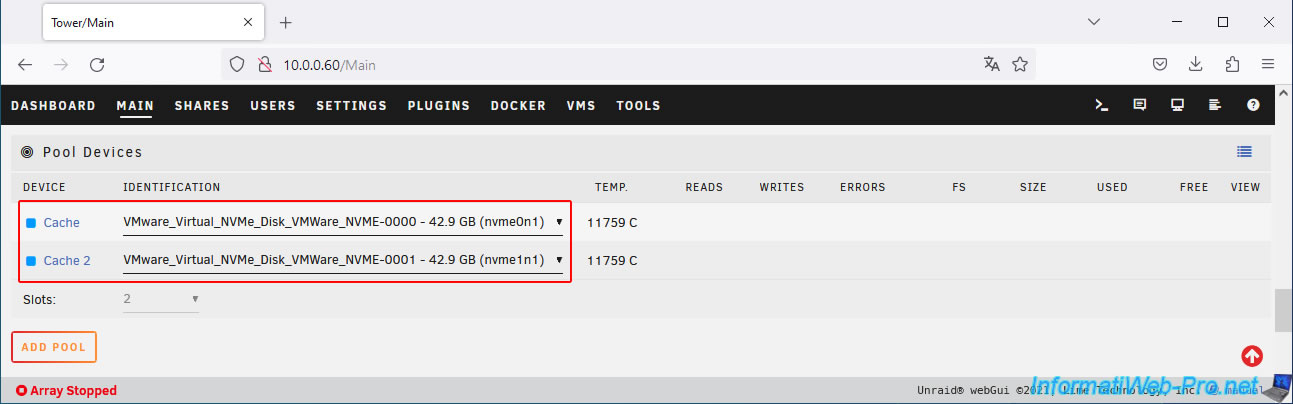Click the browser address bar
This screenshot has height=404, width=1293.
tap(620, 65)
